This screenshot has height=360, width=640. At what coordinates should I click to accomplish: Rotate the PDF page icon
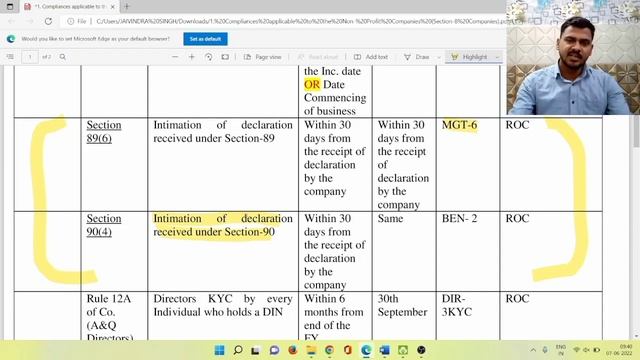point(209,57)
